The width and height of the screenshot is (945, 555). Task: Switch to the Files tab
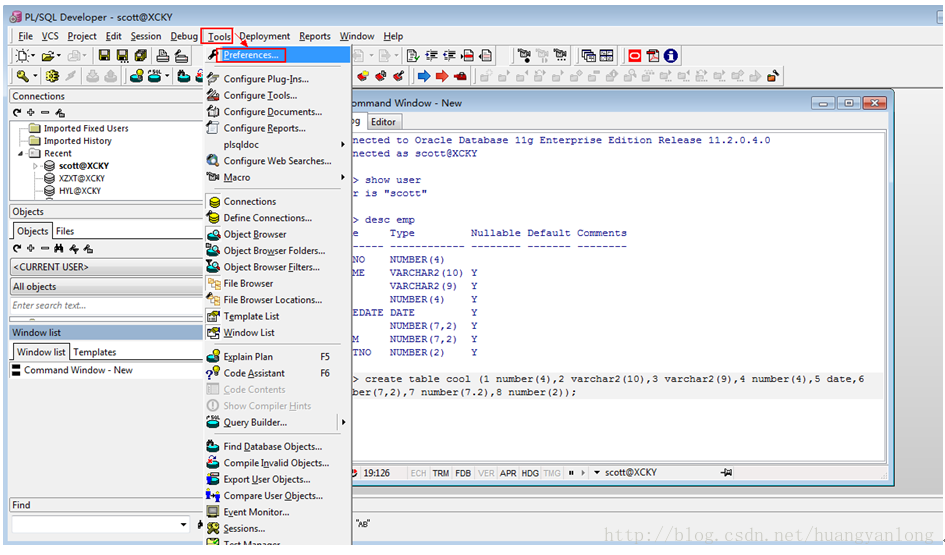pyautogui.click(x=65, y=231)
